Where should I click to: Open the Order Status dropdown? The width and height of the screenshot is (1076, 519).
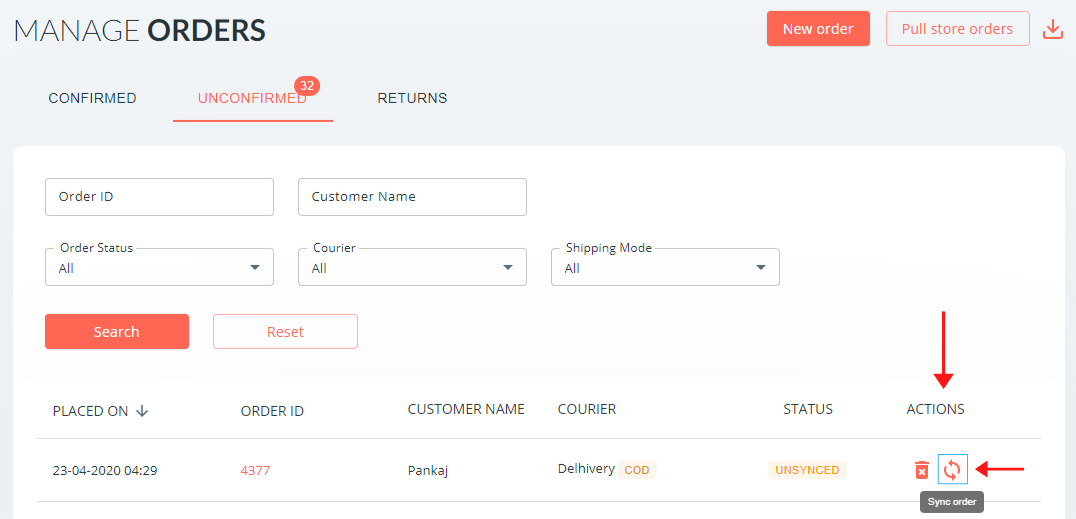159,267
